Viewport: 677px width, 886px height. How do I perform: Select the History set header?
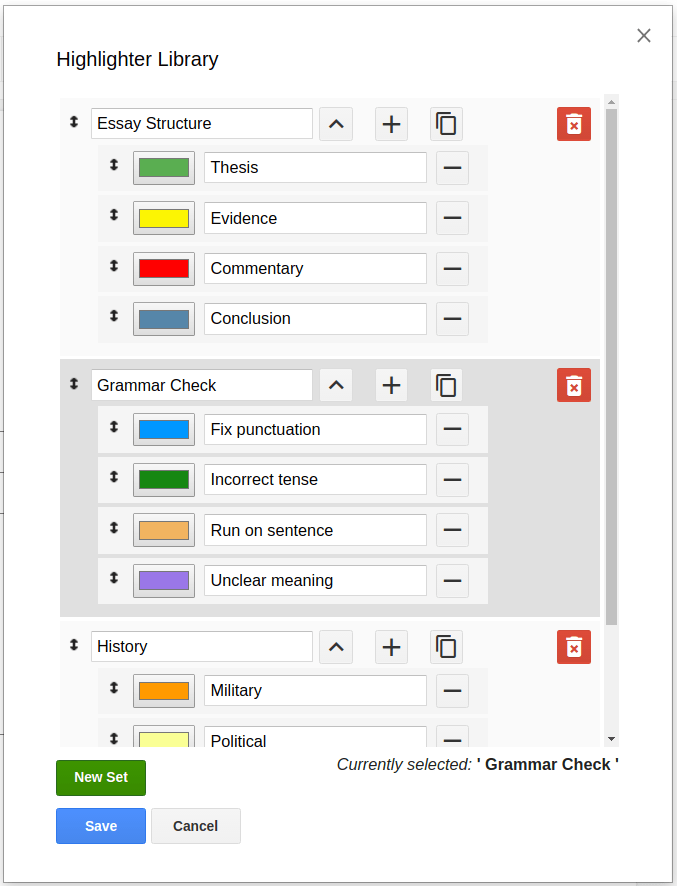tap(200, 647)
